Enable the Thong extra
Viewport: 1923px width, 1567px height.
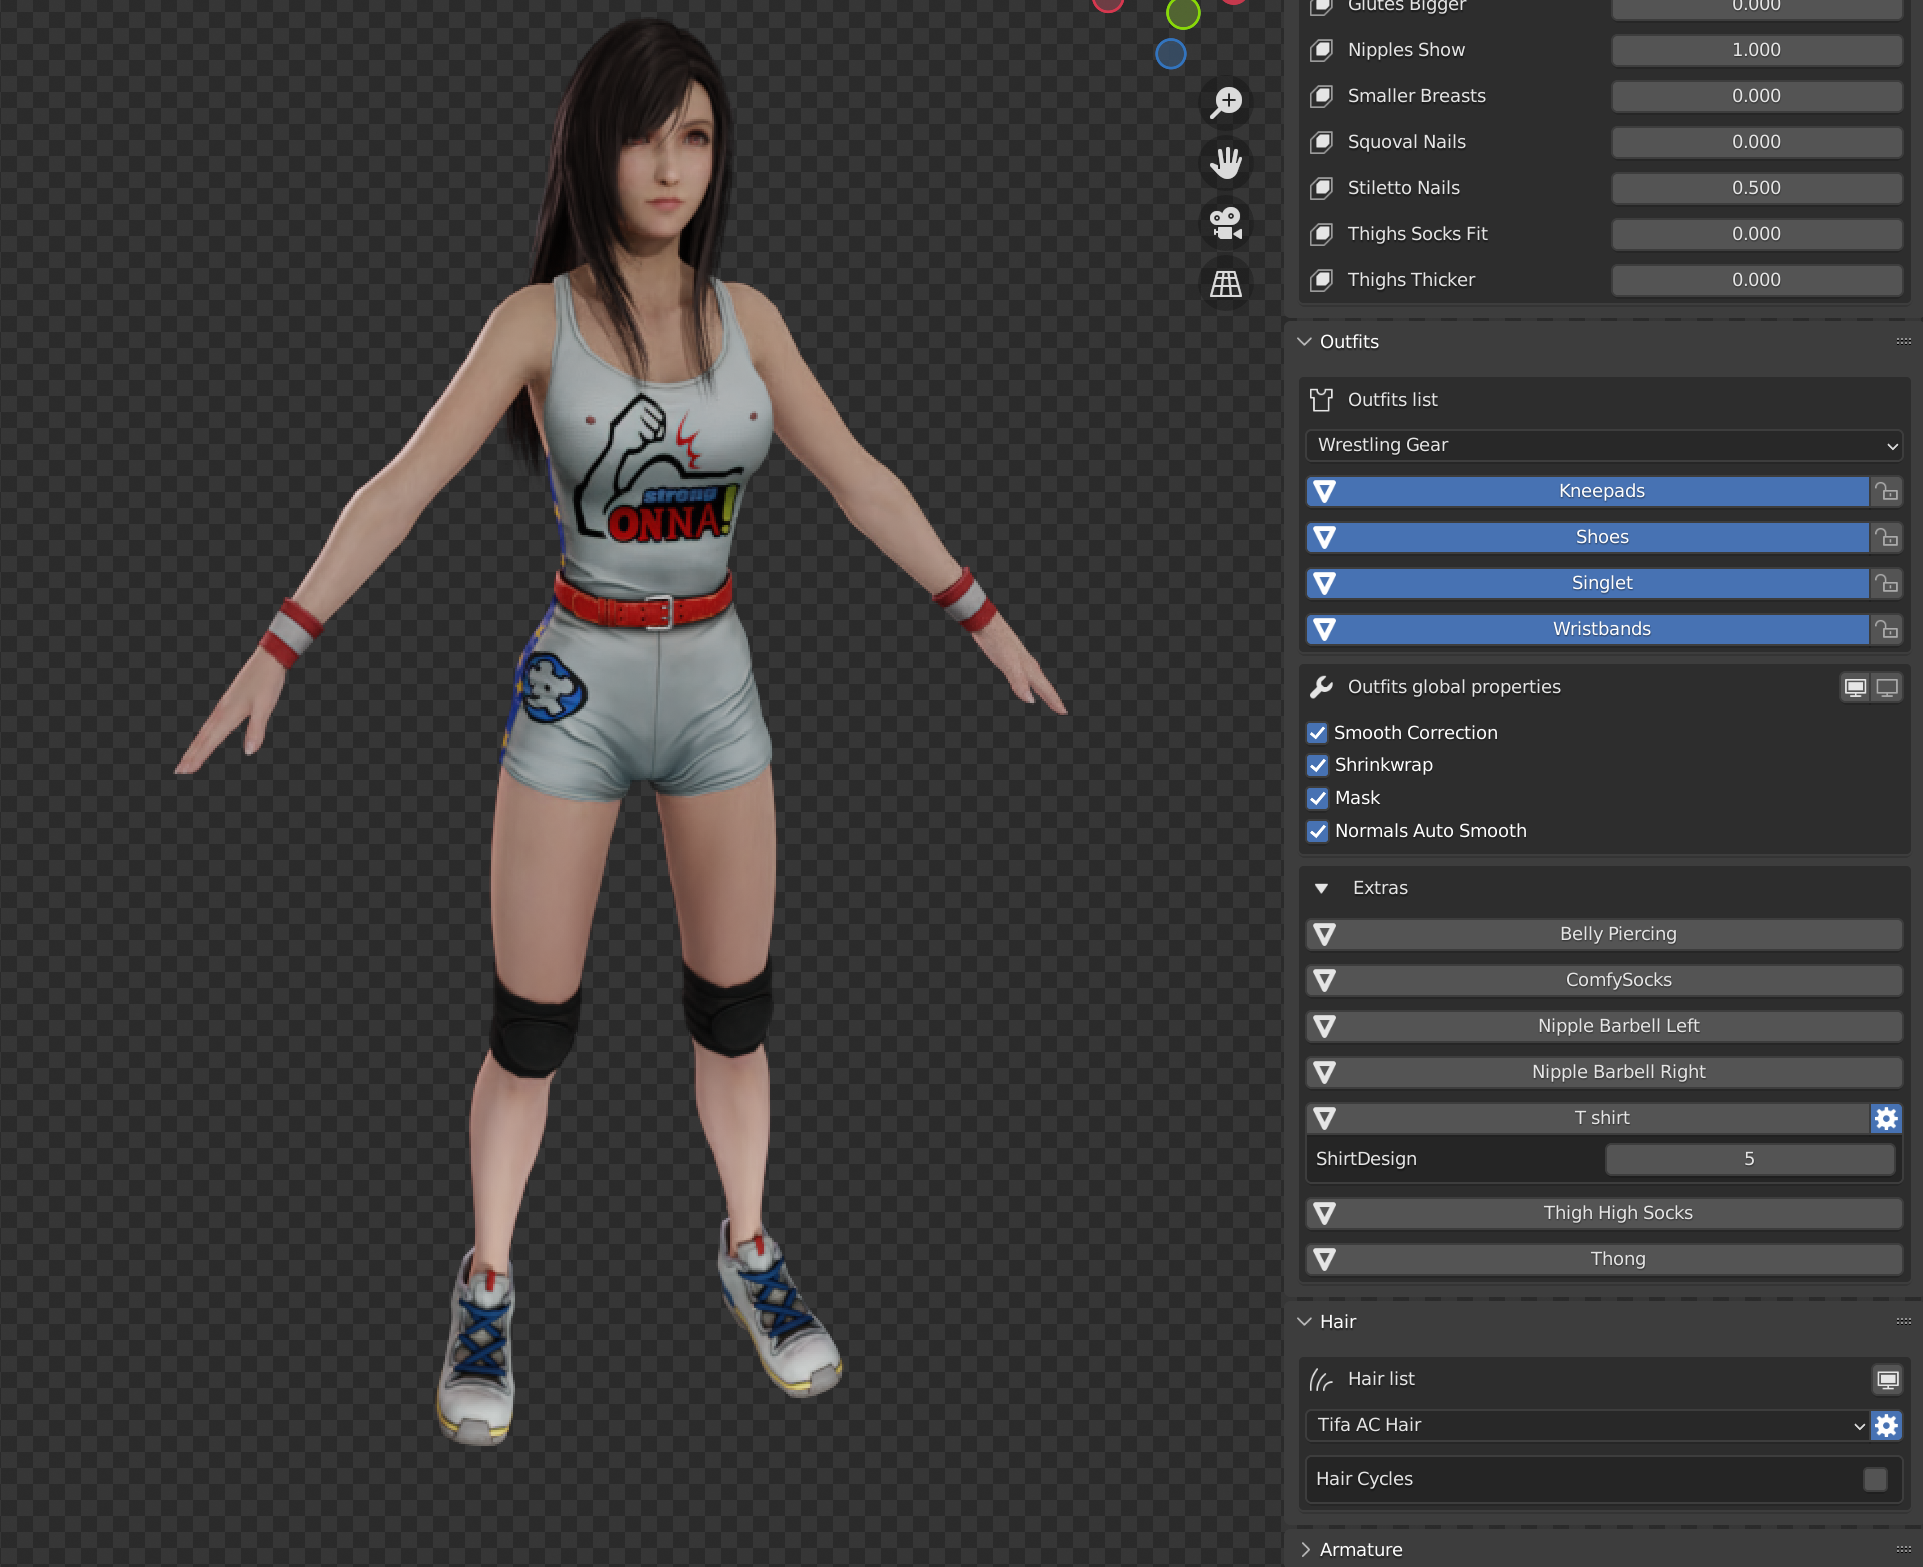(1604, 1259)
